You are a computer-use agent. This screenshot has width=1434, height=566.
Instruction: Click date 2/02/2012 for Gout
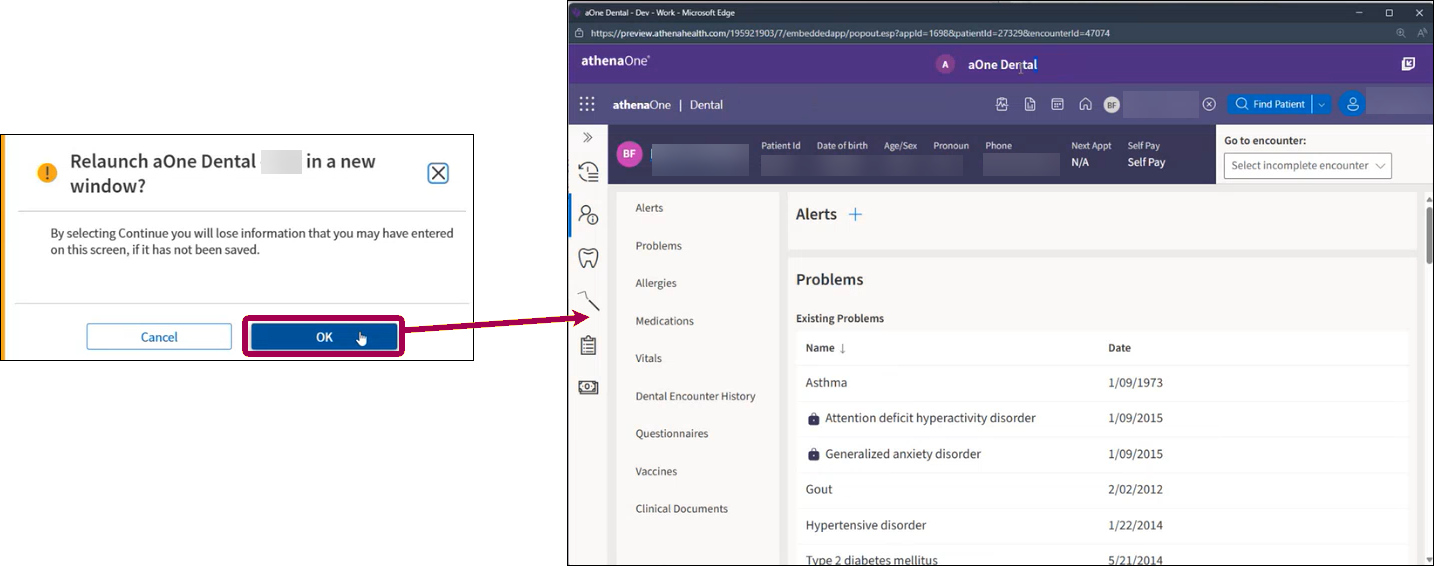tap(1135, 490)
